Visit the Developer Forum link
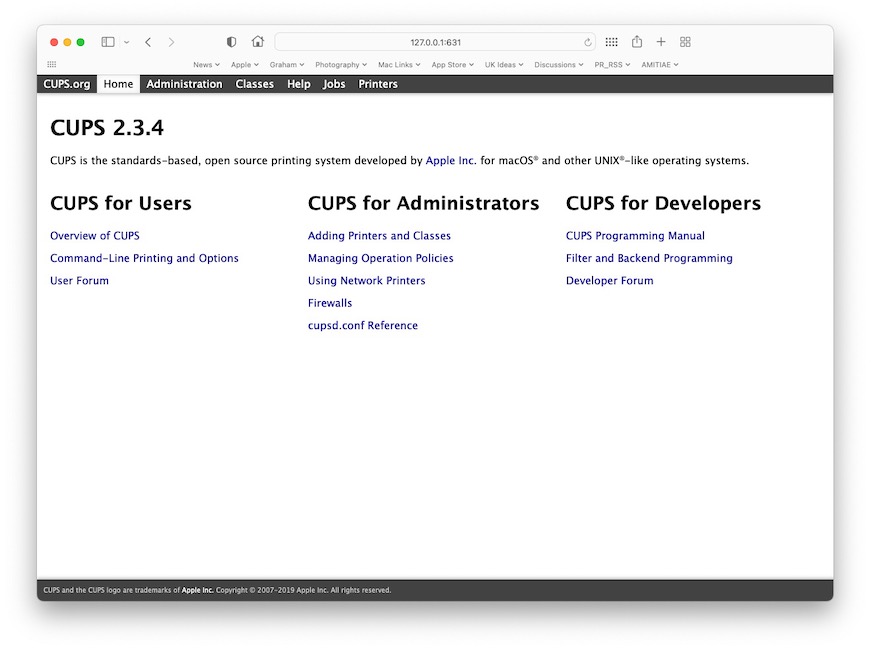 [609, 281]
